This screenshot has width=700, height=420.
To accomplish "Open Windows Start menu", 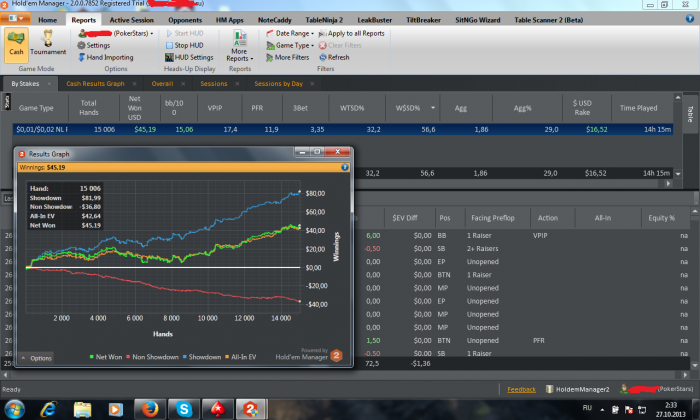I will click(14, 409).
